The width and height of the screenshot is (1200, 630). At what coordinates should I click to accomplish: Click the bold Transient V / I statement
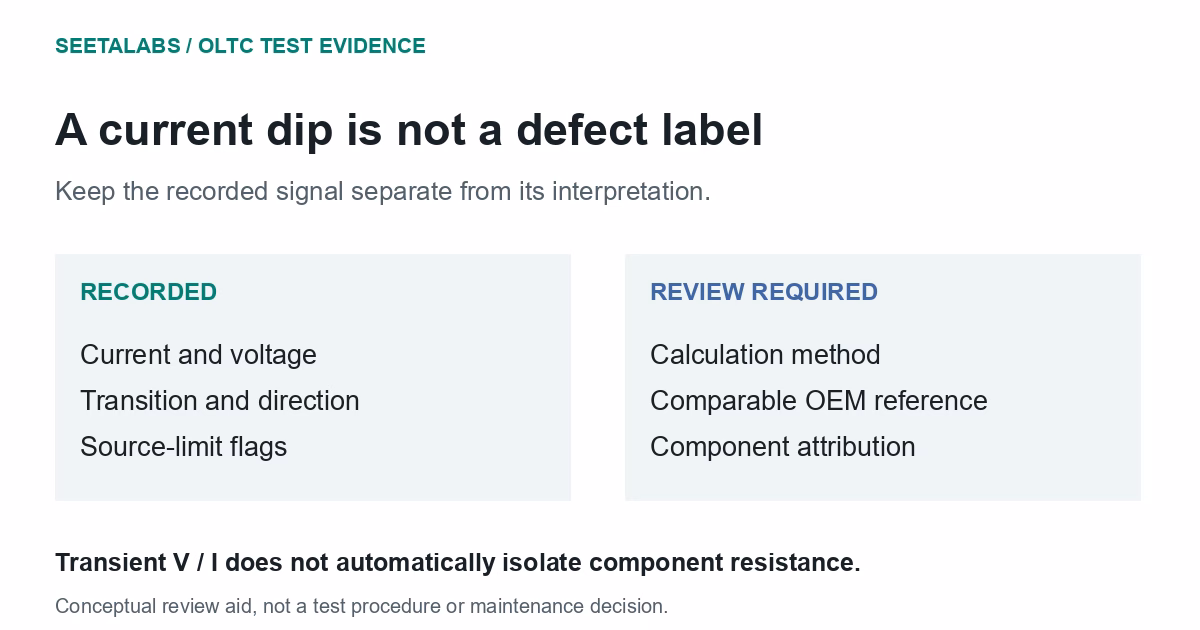[457, 563]
